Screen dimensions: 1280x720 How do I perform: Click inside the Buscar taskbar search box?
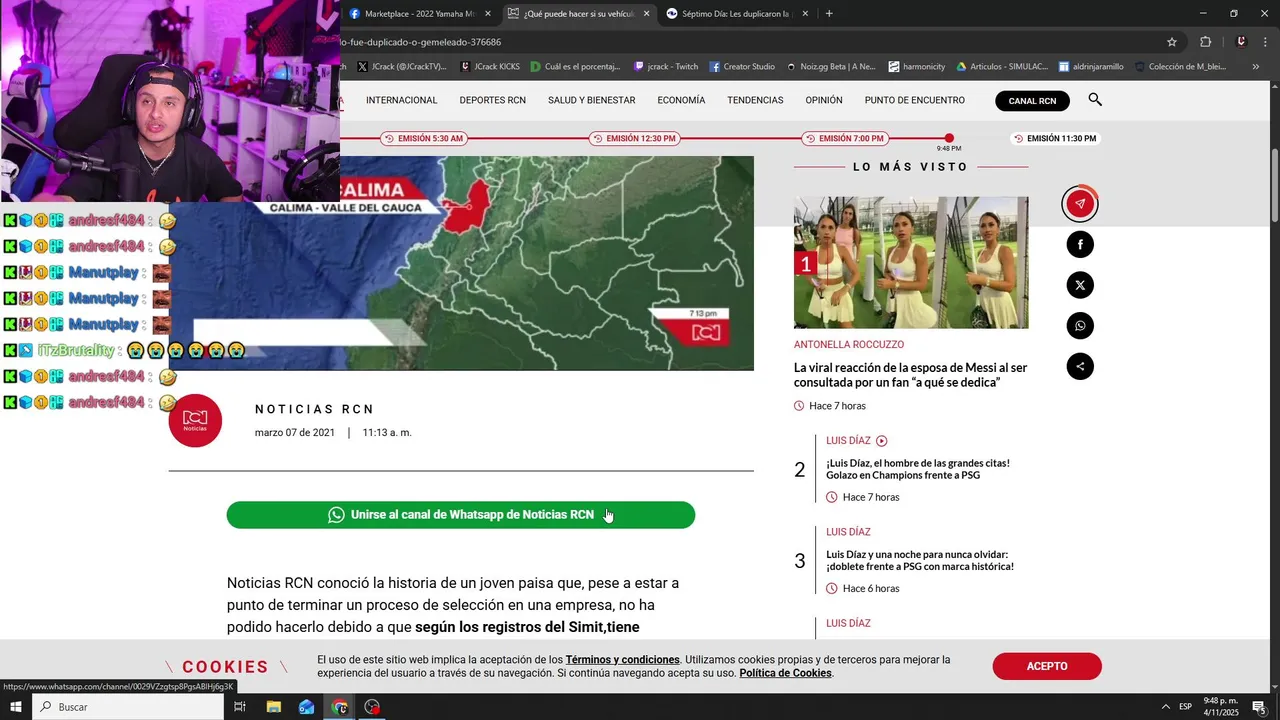coord(128,707)
